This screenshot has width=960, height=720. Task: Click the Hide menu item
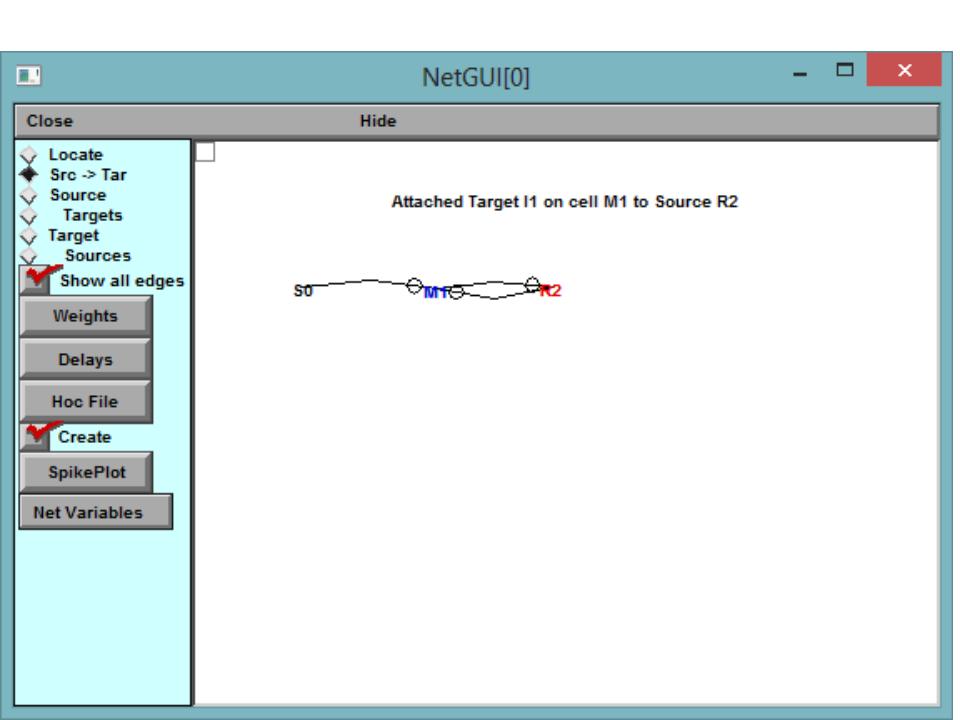378,121
